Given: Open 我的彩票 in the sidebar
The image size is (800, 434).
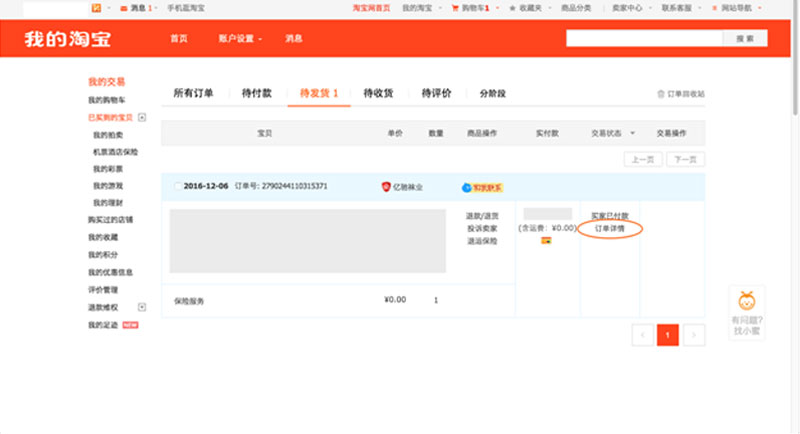Looking at the screenshot, I should (108, 169).
